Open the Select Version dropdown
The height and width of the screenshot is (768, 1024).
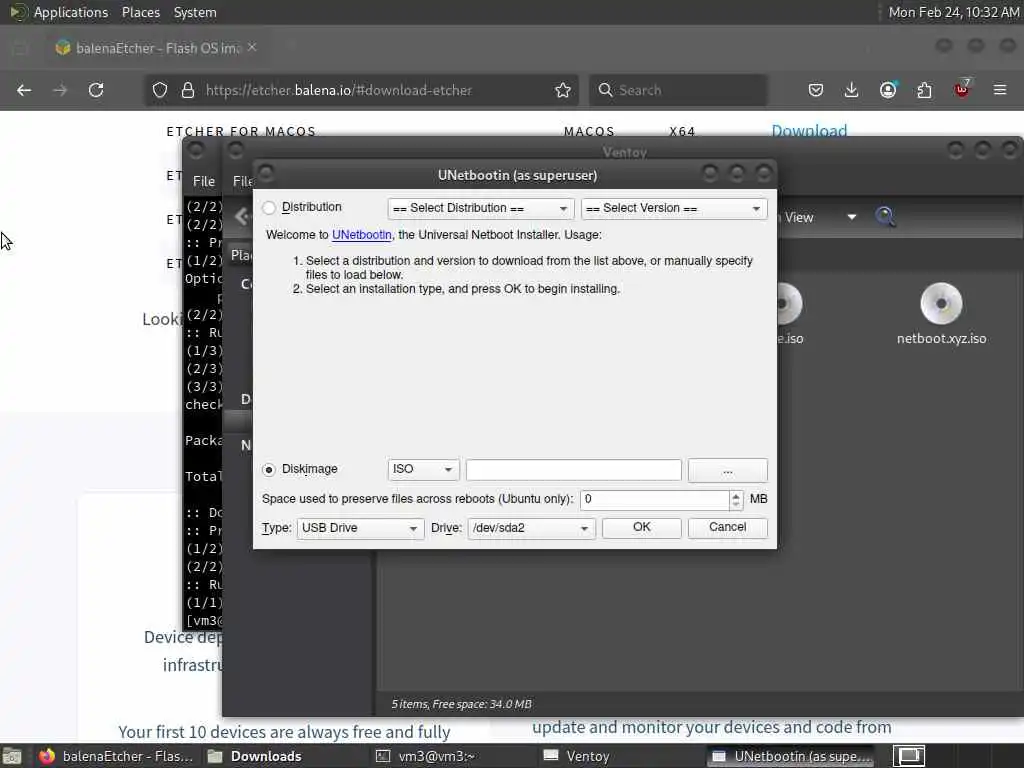pyautogui.click(x=674, y=208)
